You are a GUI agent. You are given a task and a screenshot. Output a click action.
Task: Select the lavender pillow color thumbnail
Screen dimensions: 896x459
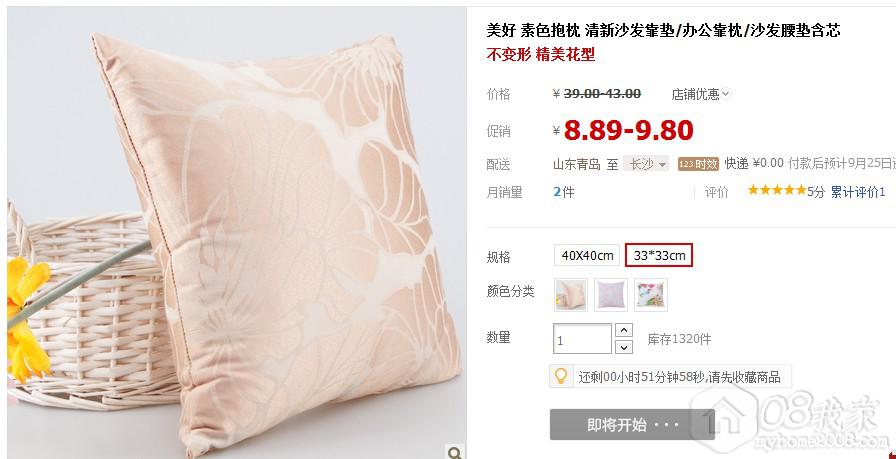click(611, 295)
